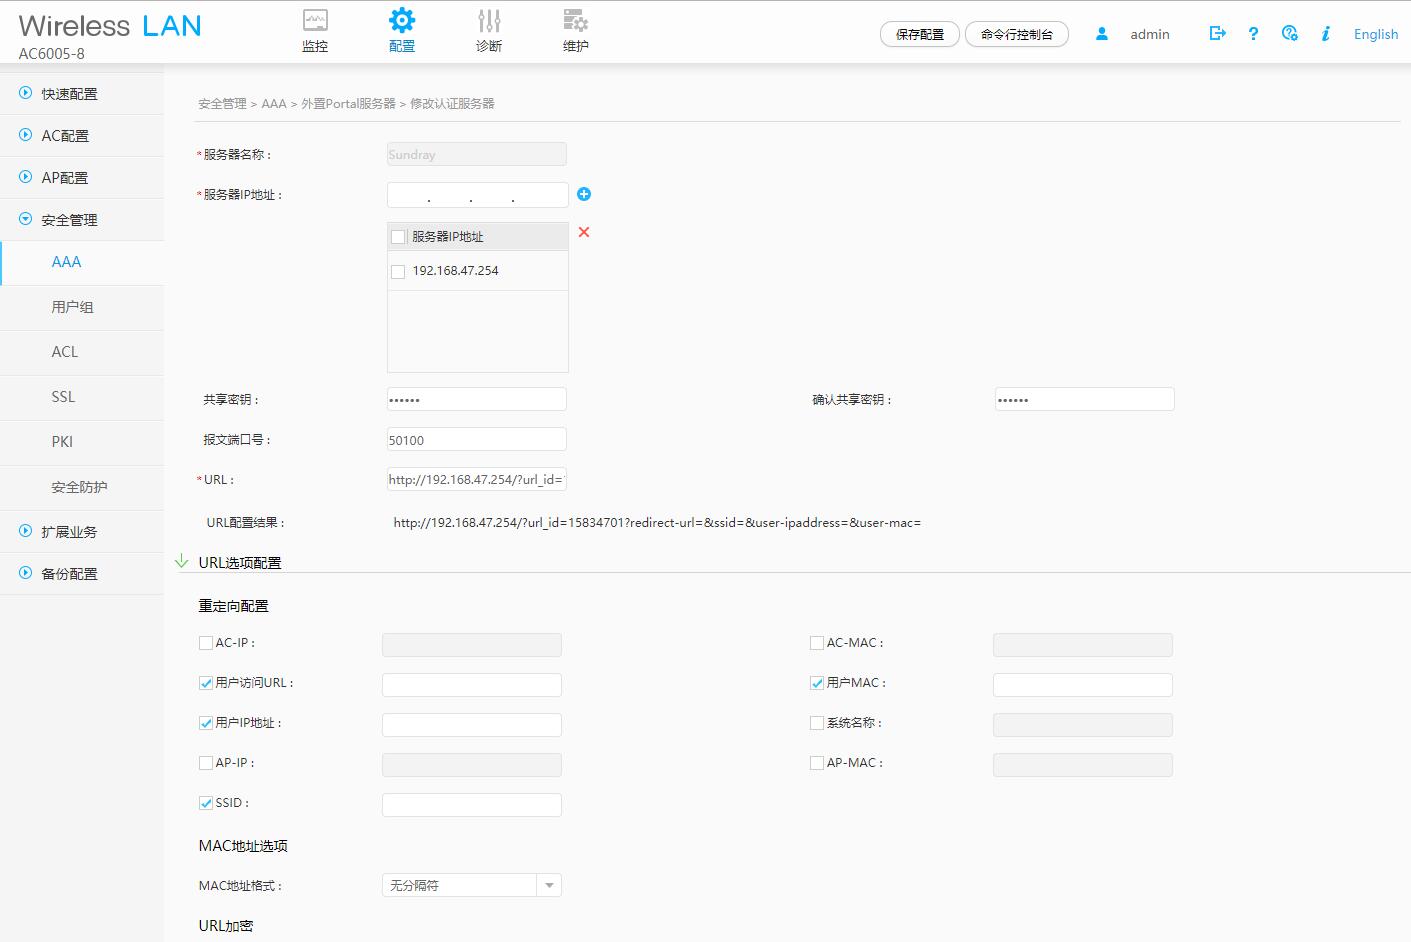Enable AP-MAC checkbox
Viewport: 1411px width, 942px height.
[x=817, y=763]
